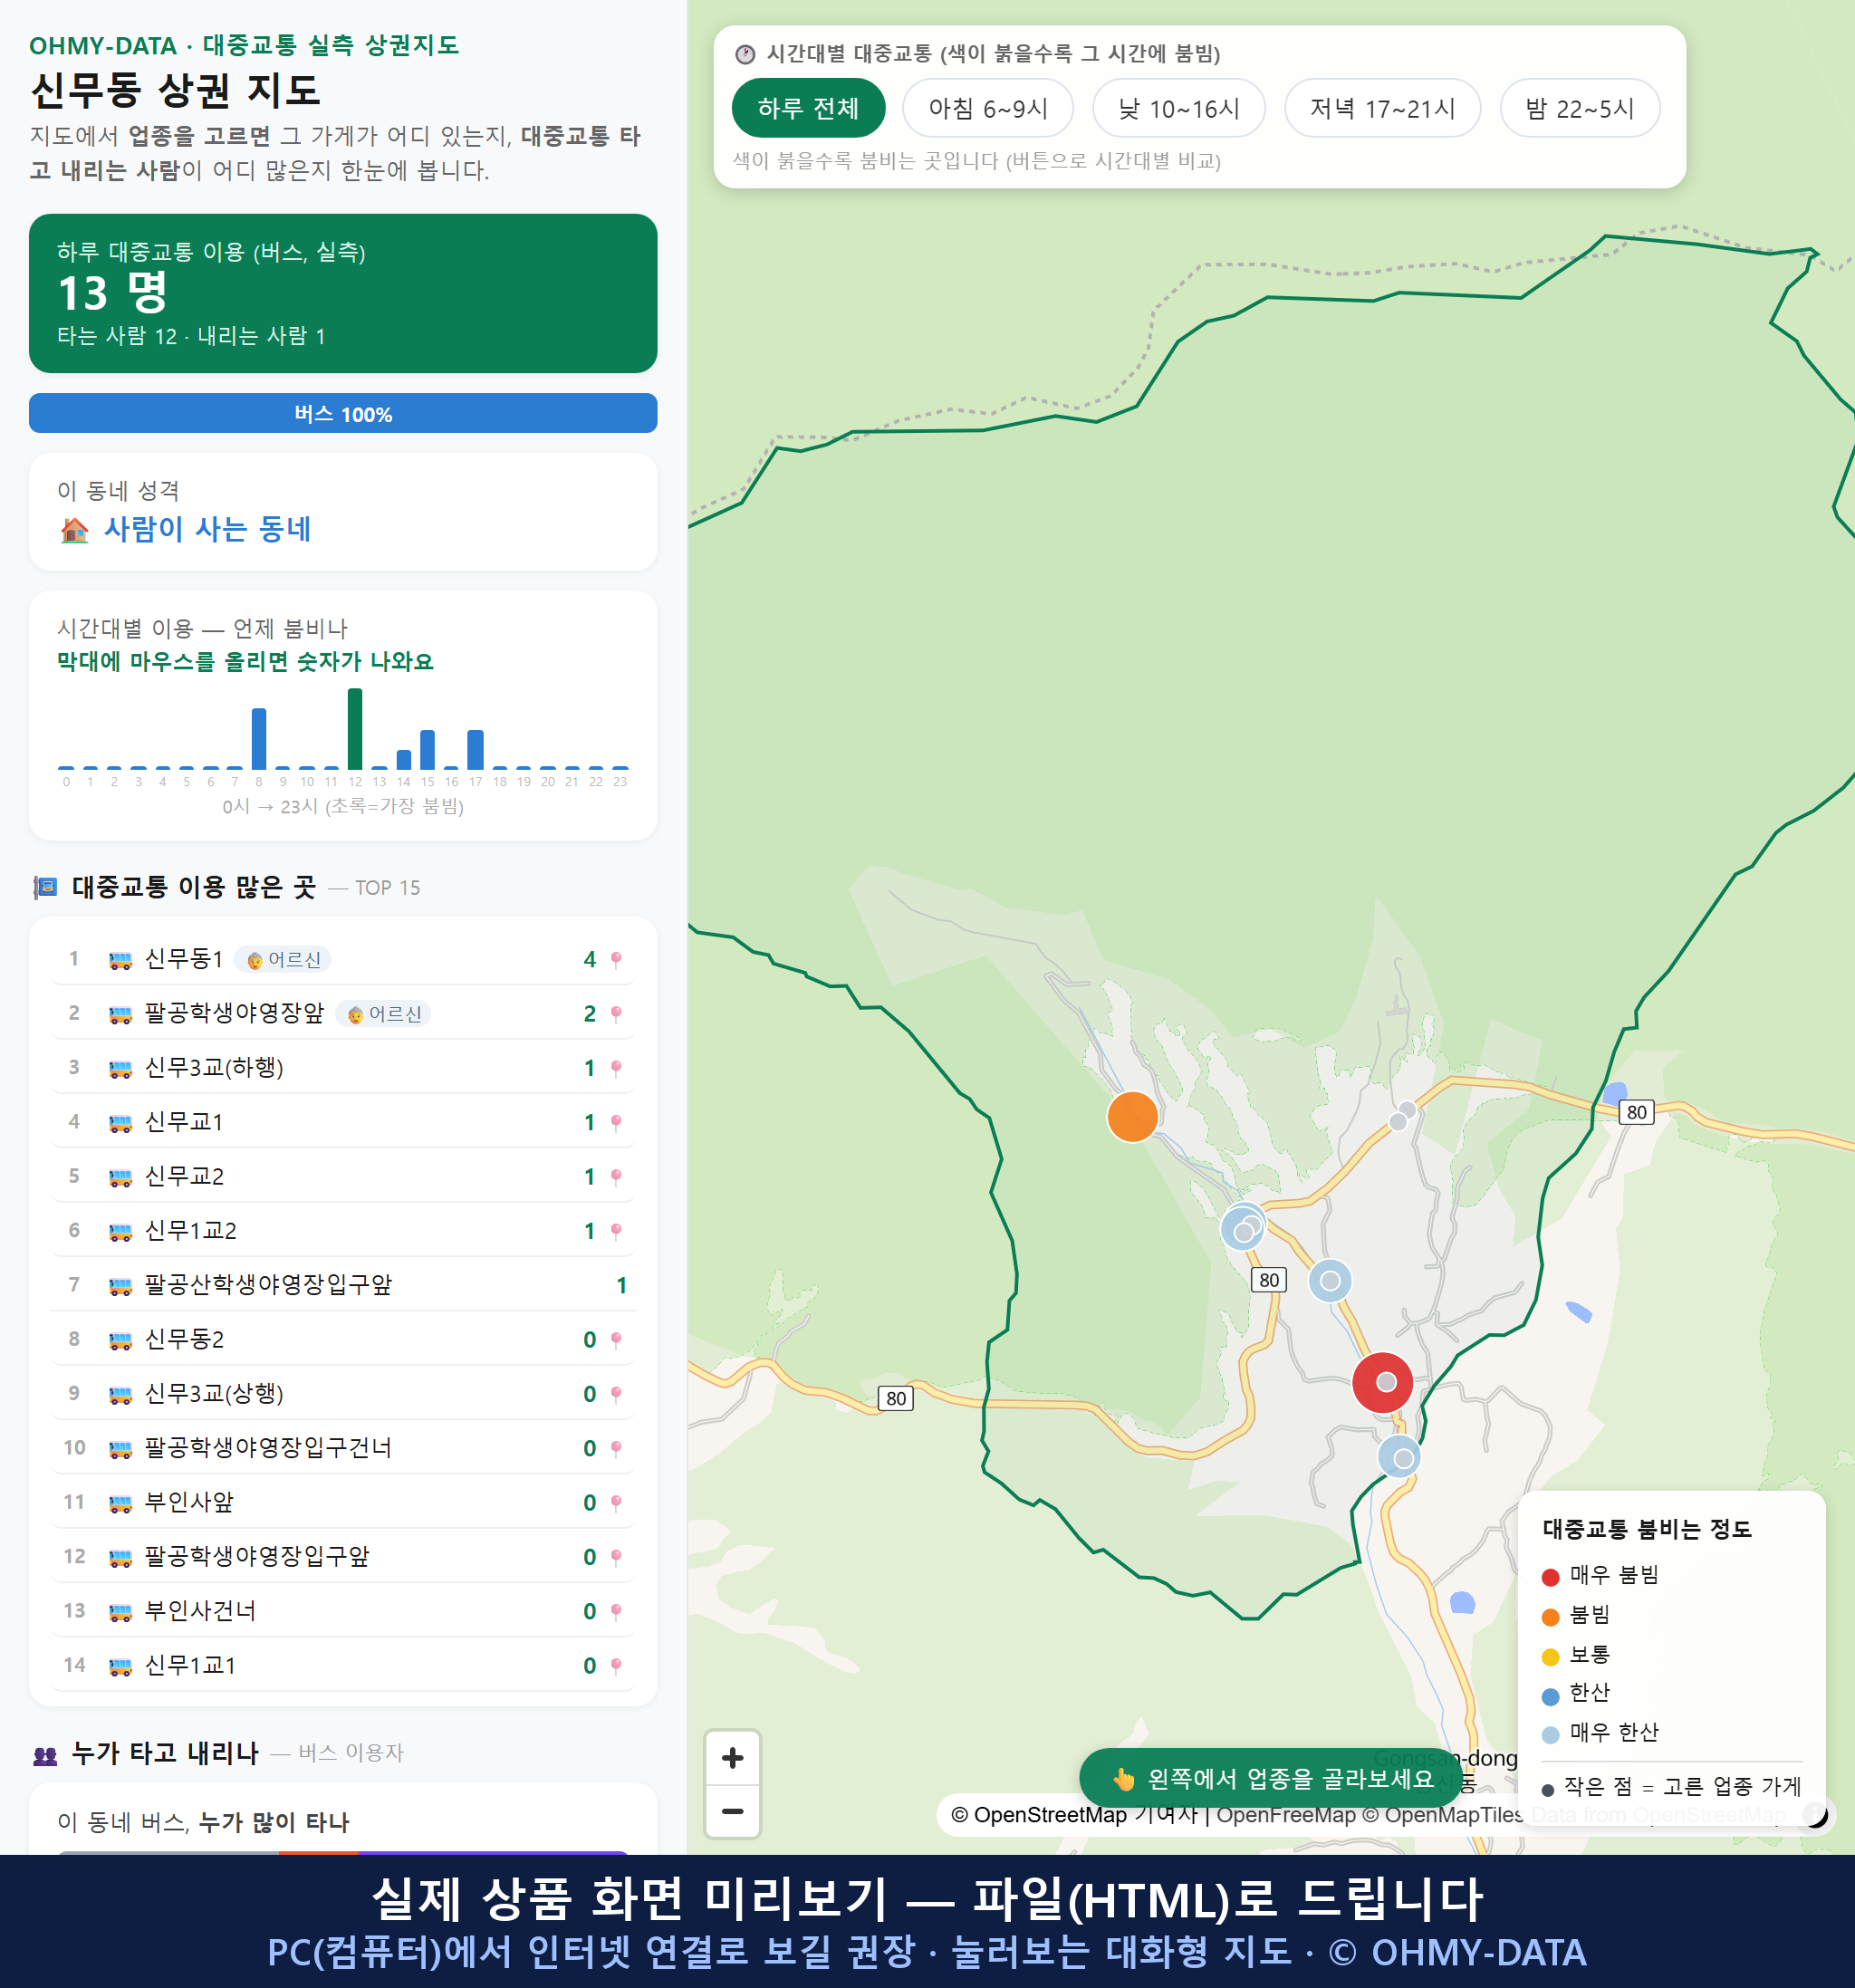Select the 신무1교1 stop row

[343, 1666]
